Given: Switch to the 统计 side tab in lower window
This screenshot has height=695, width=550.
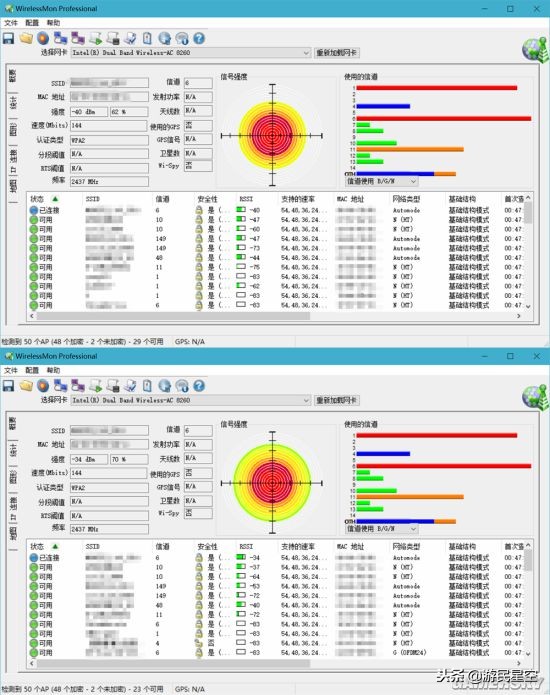Looking at the screenshot, I should 13,450.
